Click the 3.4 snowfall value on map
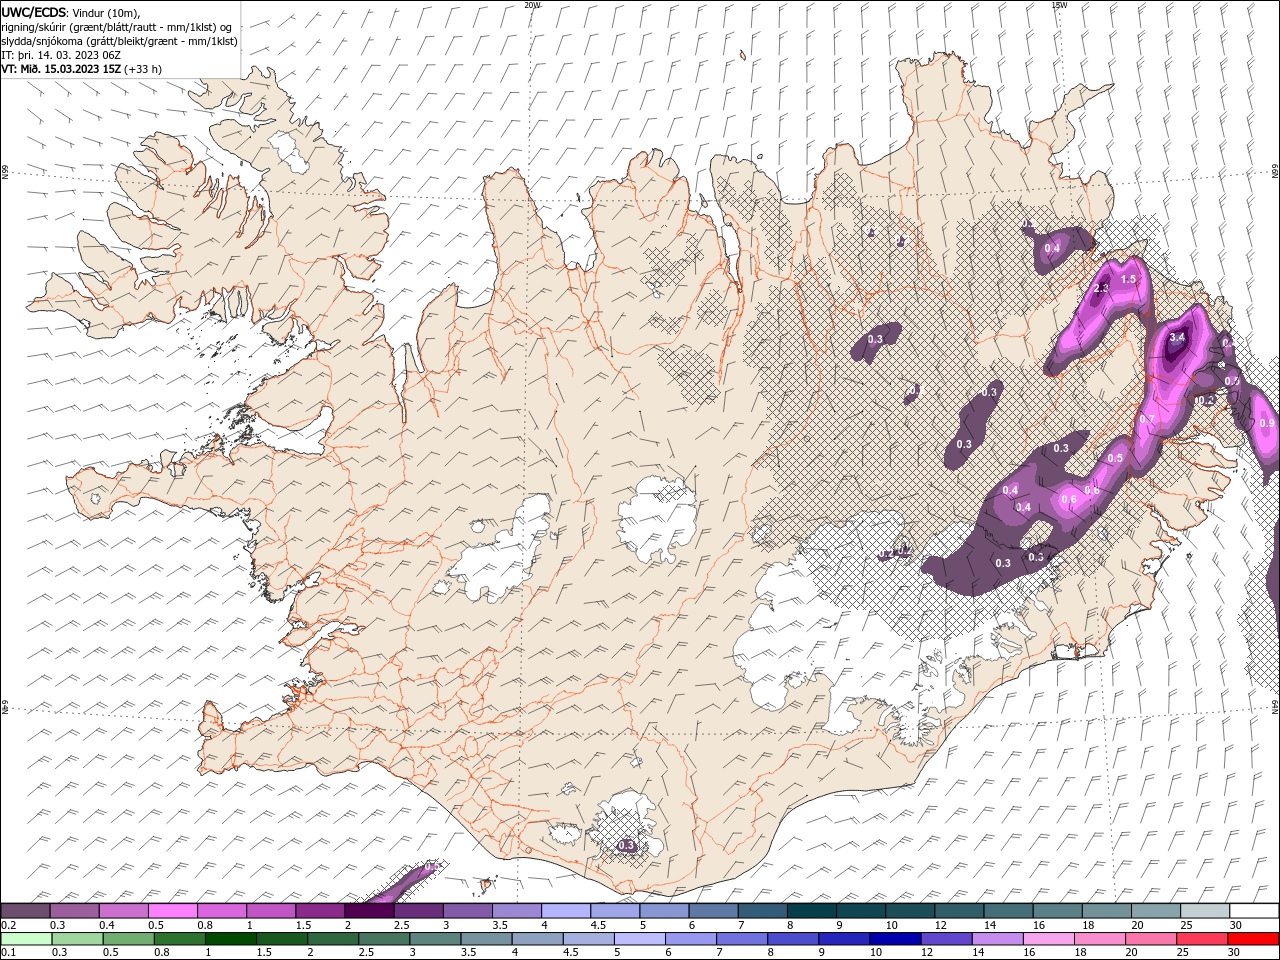 point(1177,338)
